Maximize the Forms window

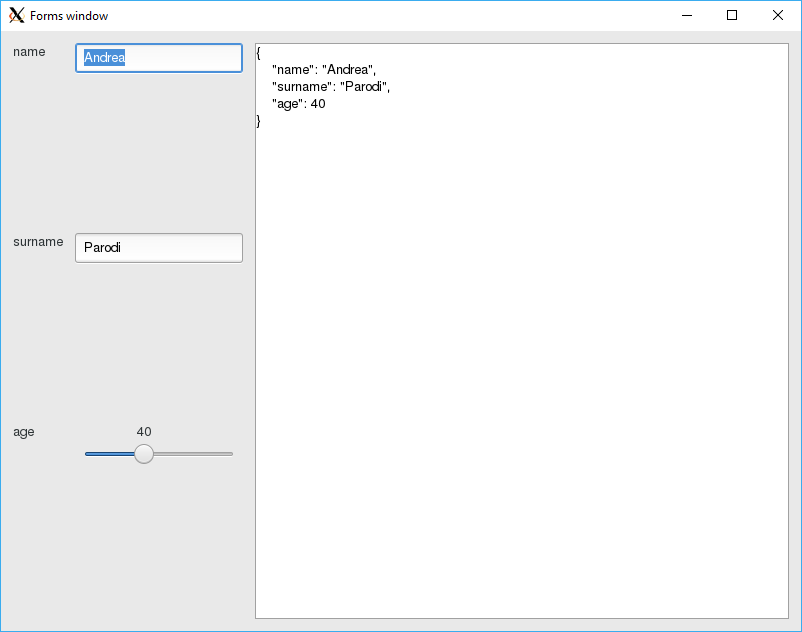point(732,15)
